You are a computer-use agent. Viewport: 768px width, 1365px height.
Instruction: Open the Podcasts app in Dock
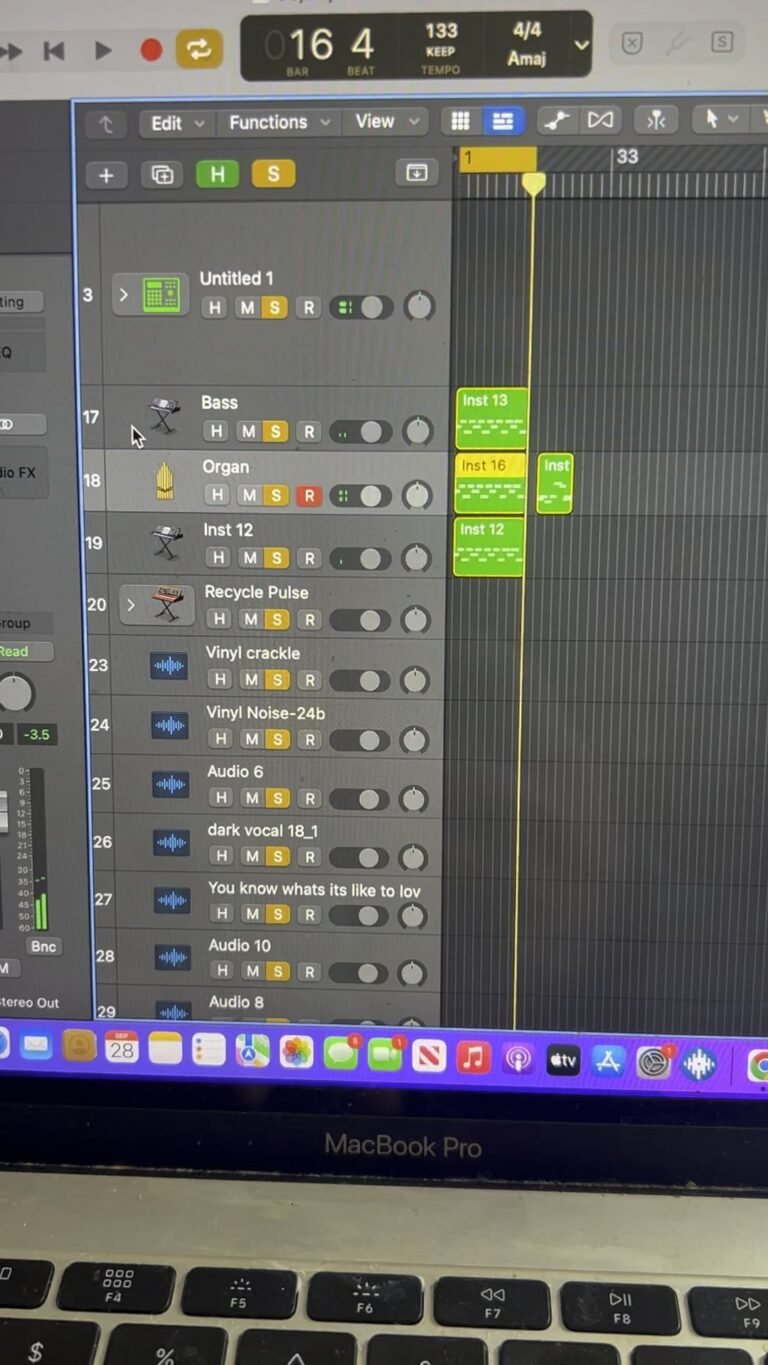click(x=518, y=1058)
